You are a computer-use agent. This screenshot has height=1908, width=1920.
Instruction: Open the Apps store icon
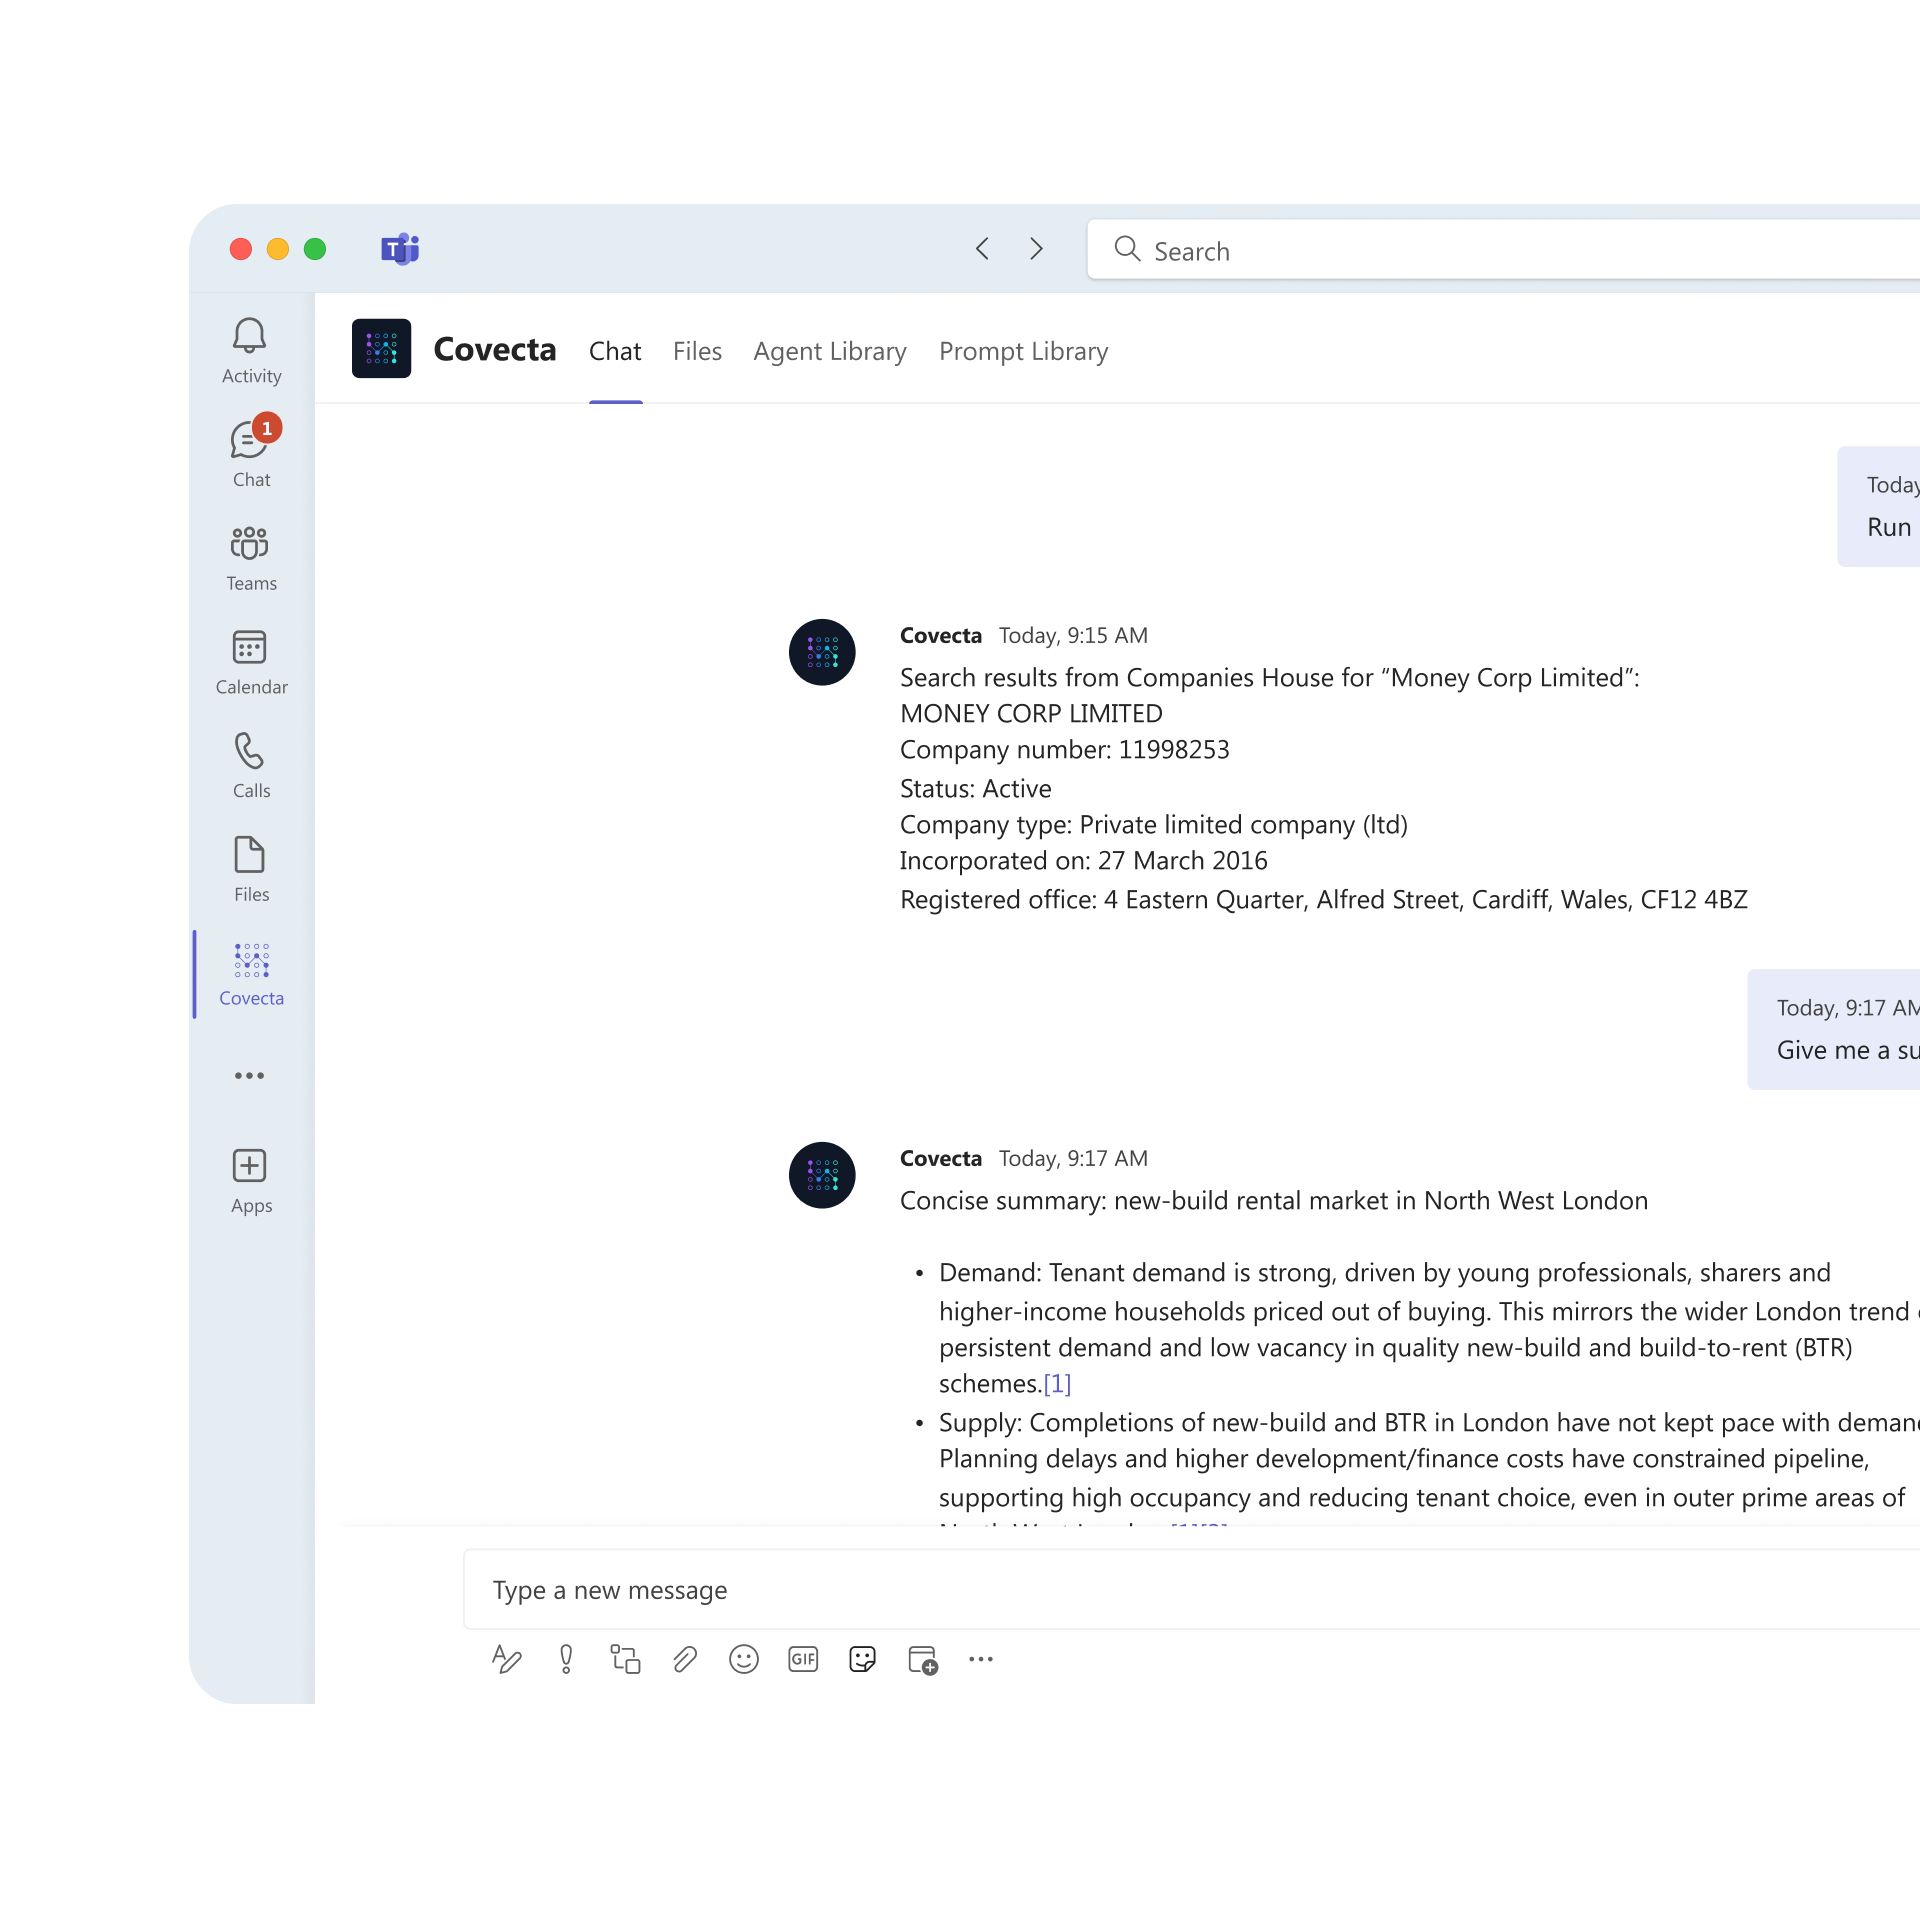[250, 1180]
